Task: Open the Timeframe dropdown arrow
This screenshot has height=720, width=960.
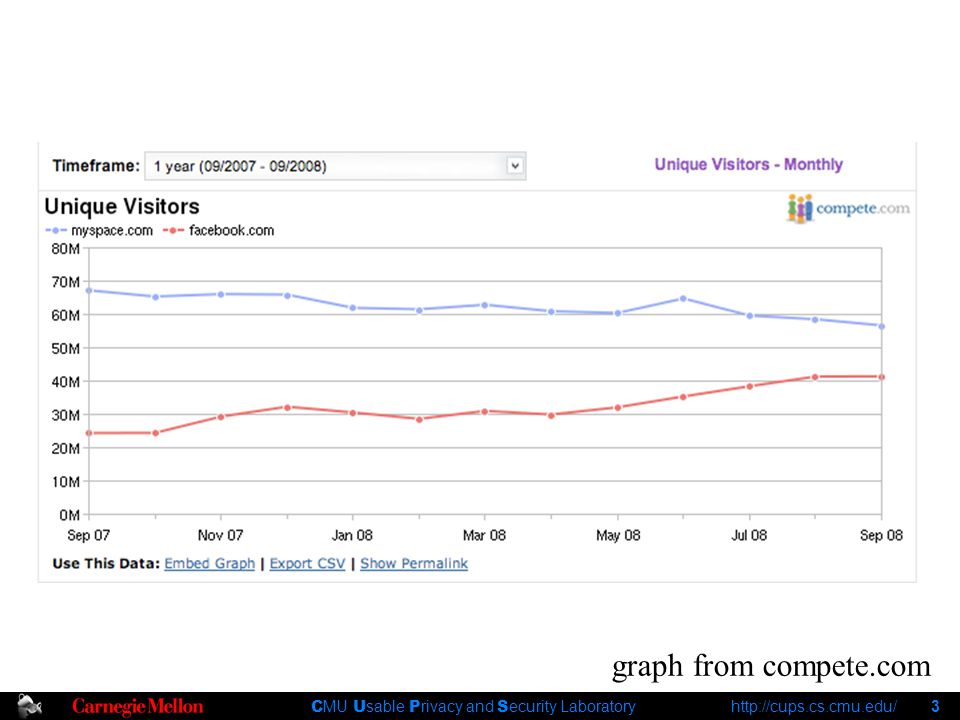Action: click(x=516, y=166)
